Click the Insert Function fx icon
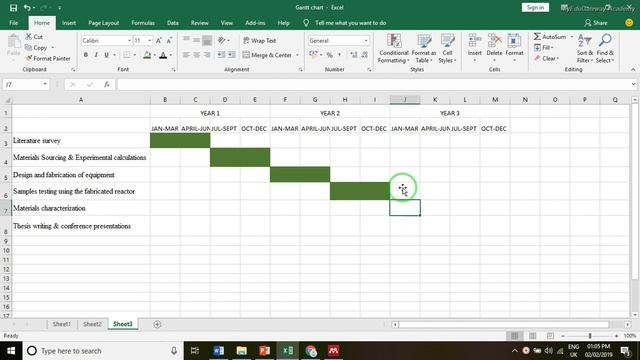Screen dimensions: 640x360 107,84
